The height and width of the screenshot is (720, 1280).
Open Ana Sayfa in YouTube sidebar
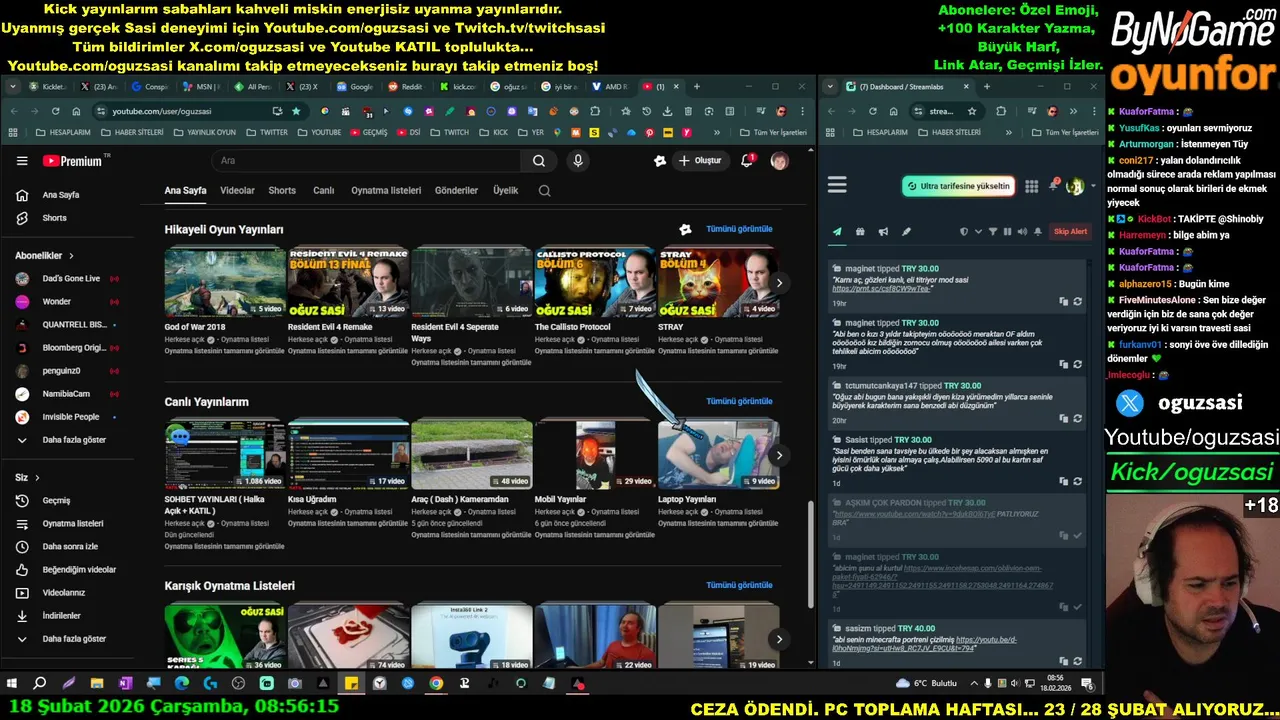[60, 195]
